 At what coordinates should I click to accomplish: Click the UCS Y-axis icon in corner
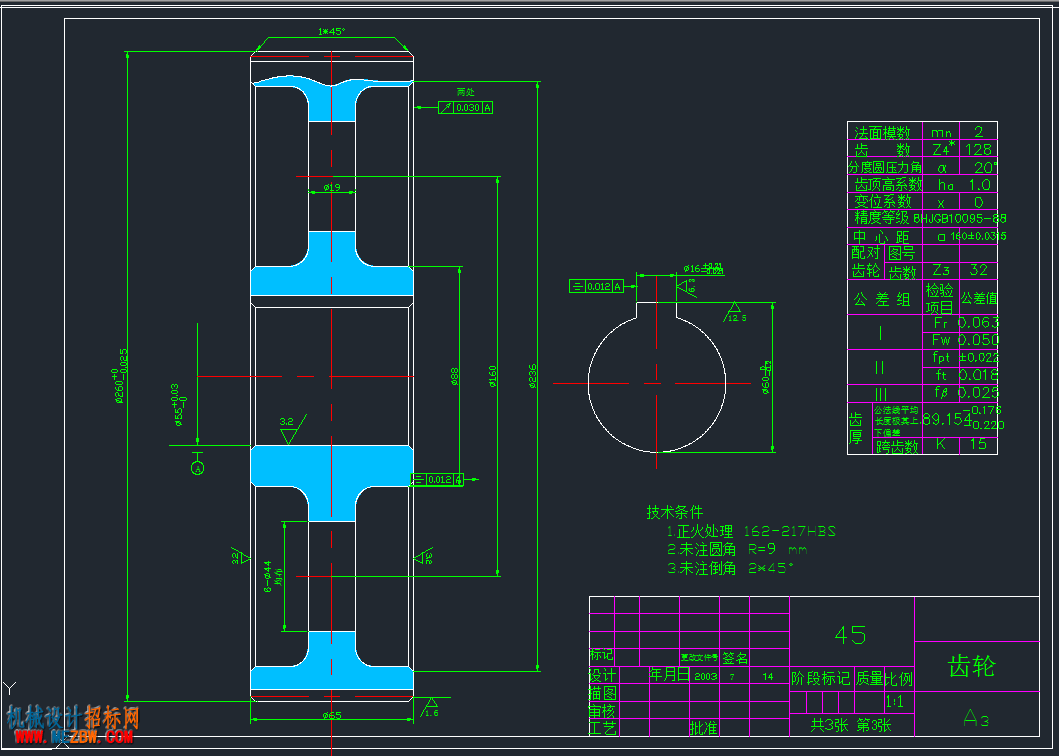tap(9, 688)
